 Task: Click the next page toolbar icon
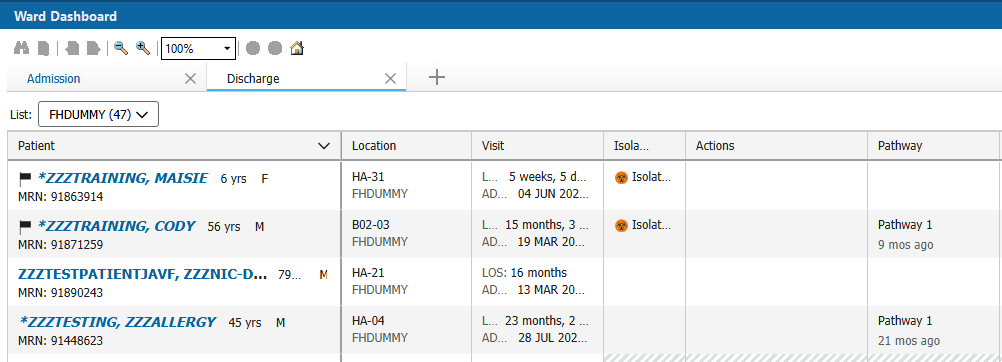93,48
